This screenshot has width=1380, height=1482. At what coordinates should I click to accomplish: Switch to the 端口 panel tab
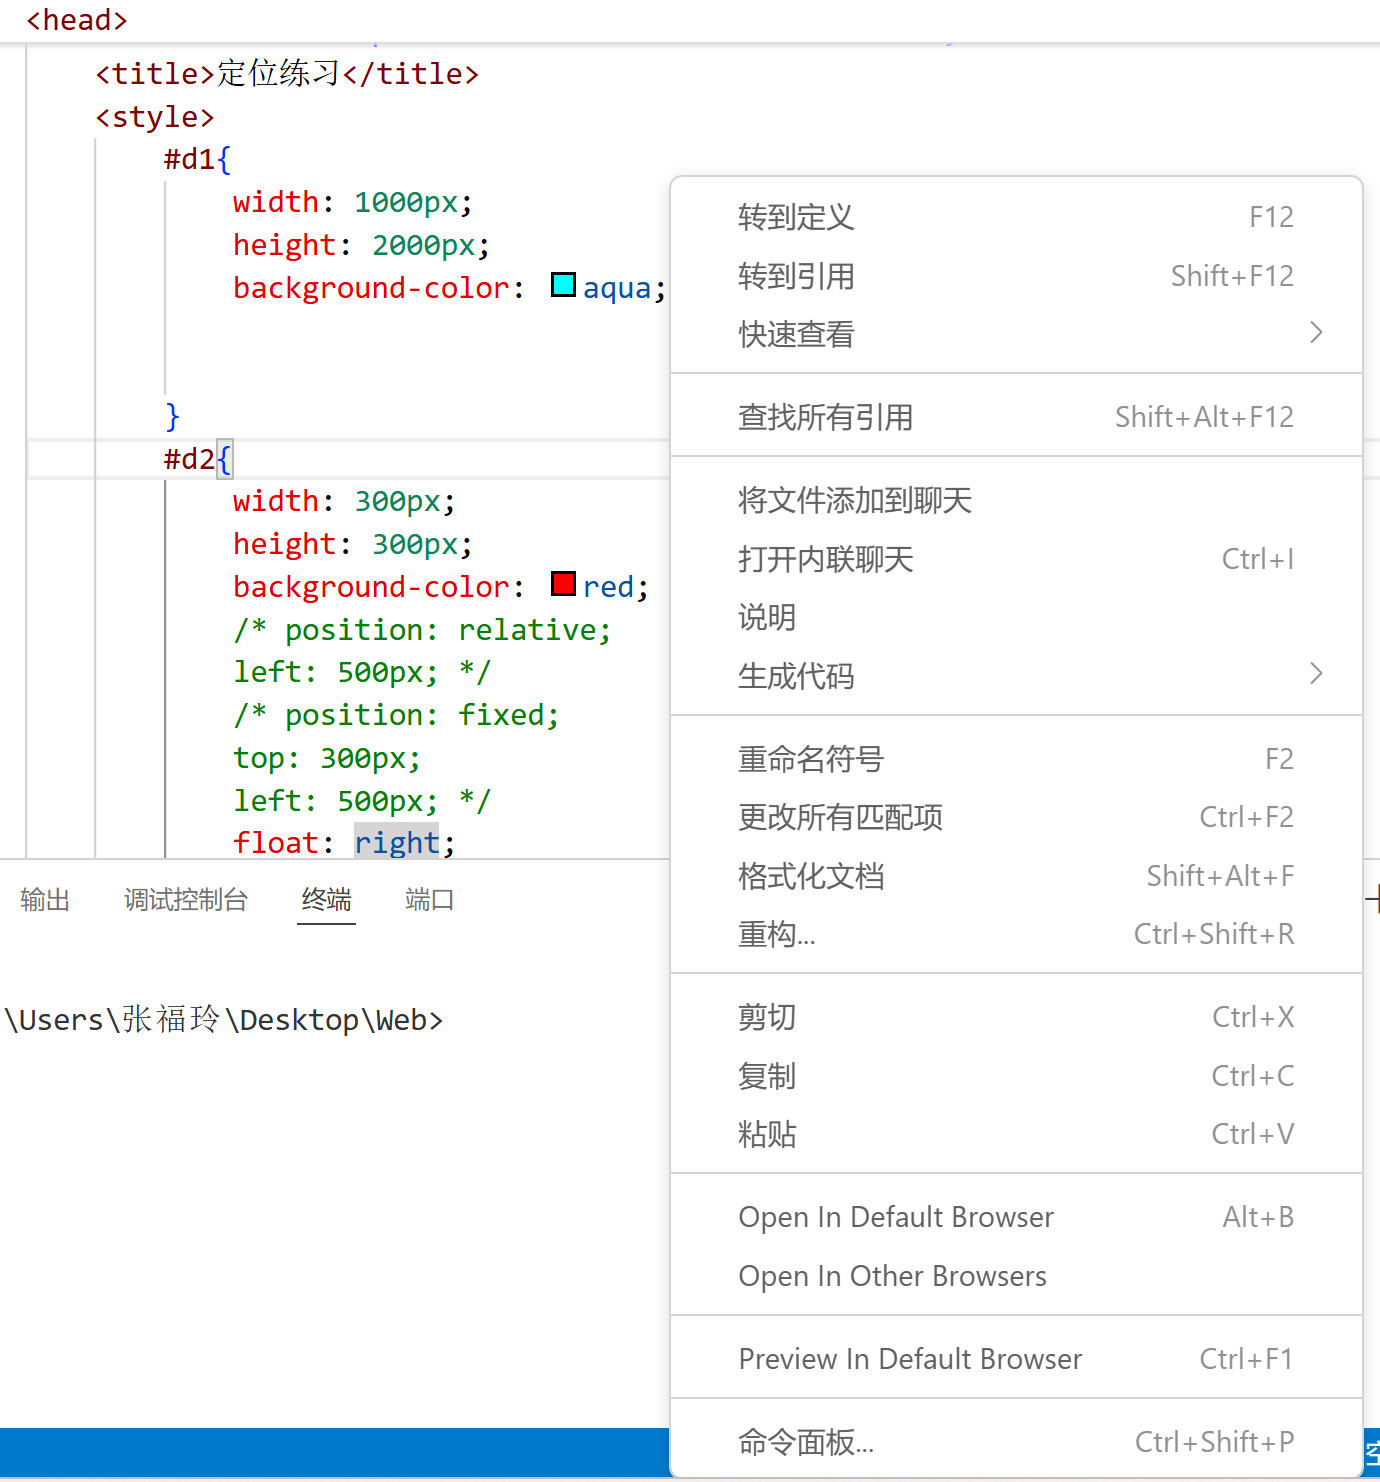(x=430, y=900)
